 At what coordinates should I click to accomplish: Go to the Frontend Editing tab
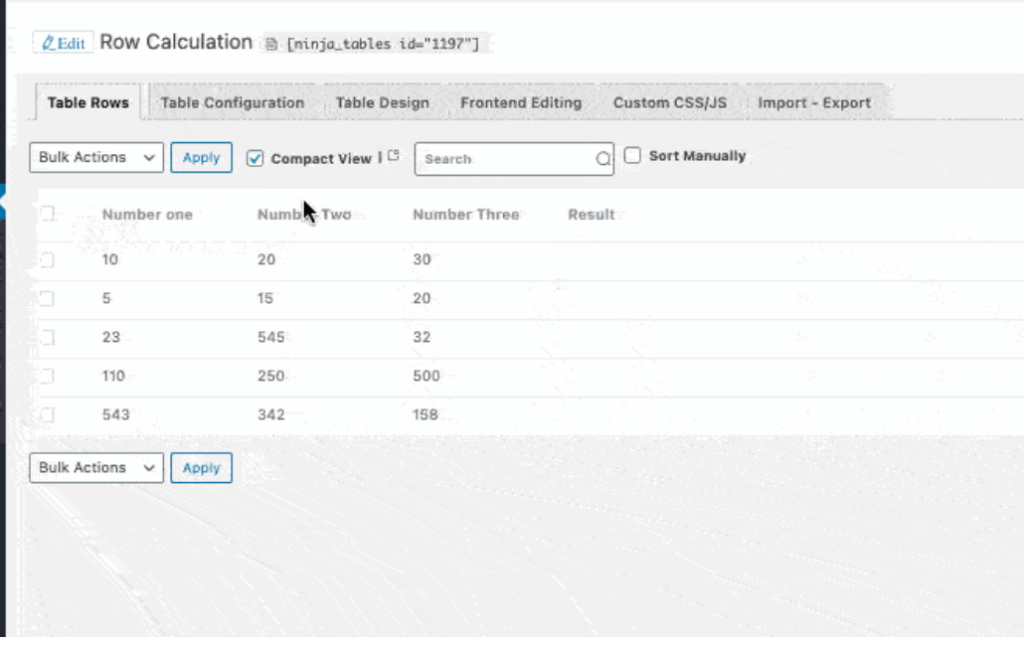[521, 103]
